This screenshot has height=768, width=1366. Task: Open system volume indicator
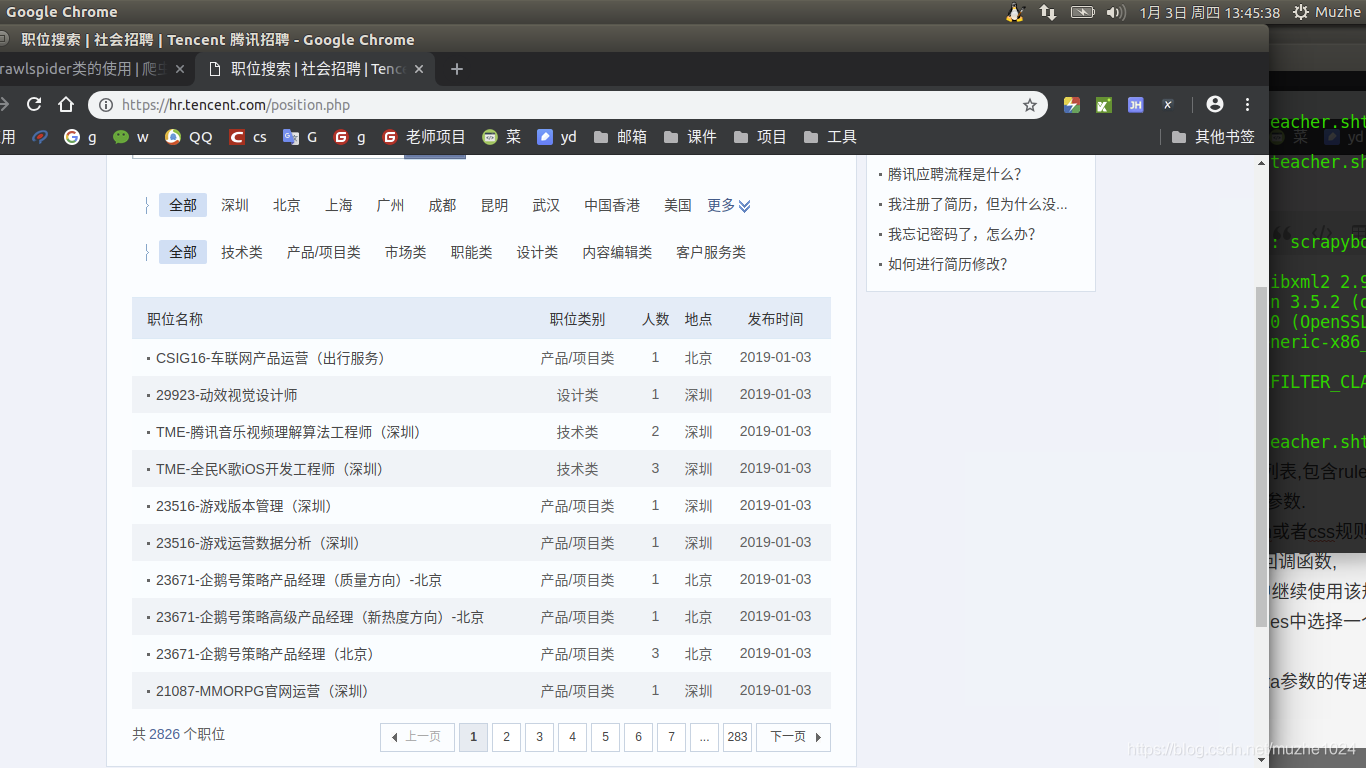(x=1116, y=12)
